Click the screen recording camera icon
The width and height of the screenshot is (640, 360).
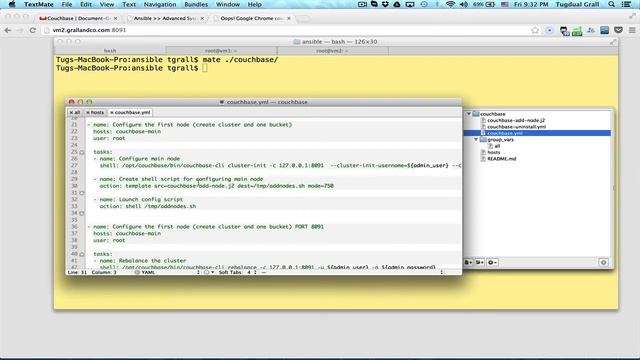pyautogui.click(x=362, y=4)
